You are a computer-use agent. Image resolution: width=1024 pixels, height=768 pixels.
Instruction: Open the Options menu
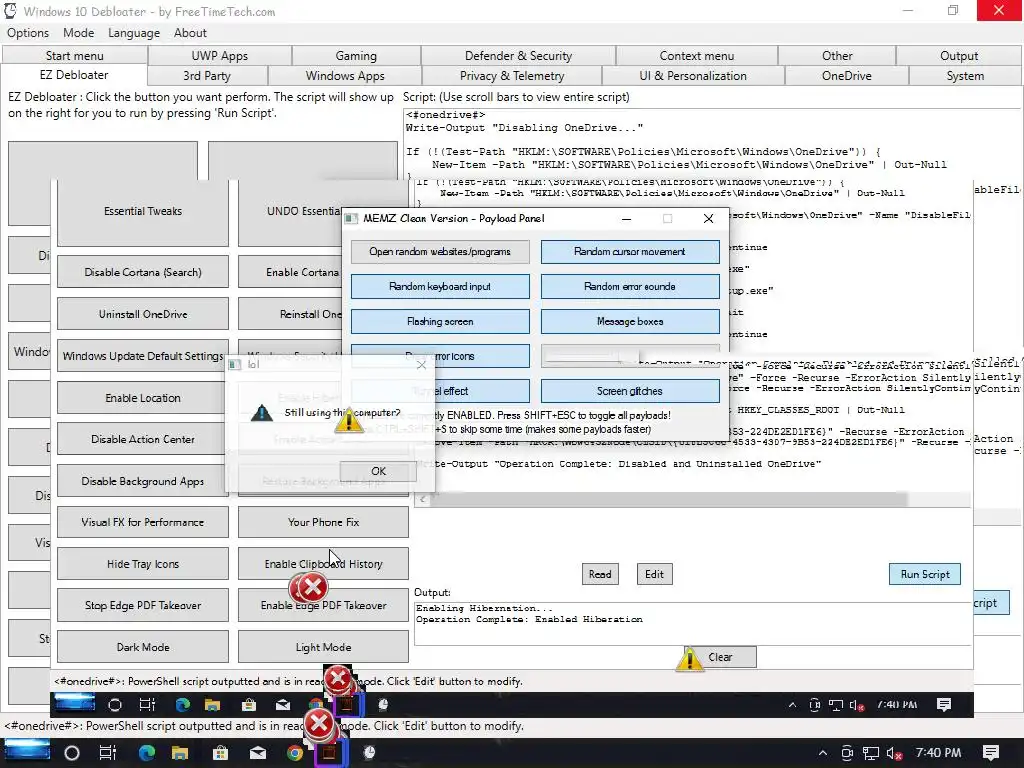(x=28, y=33)
